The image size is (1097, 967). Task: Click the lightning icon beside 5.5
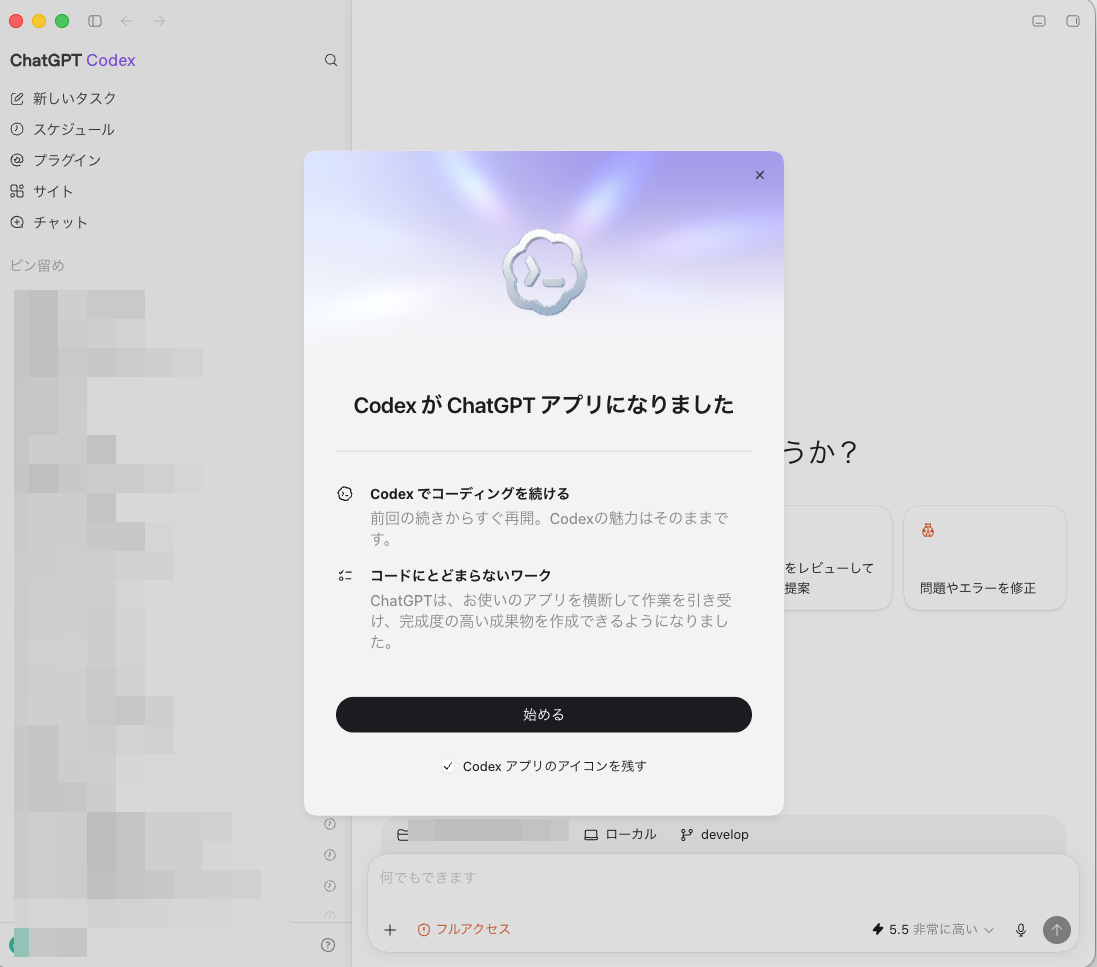877,930
